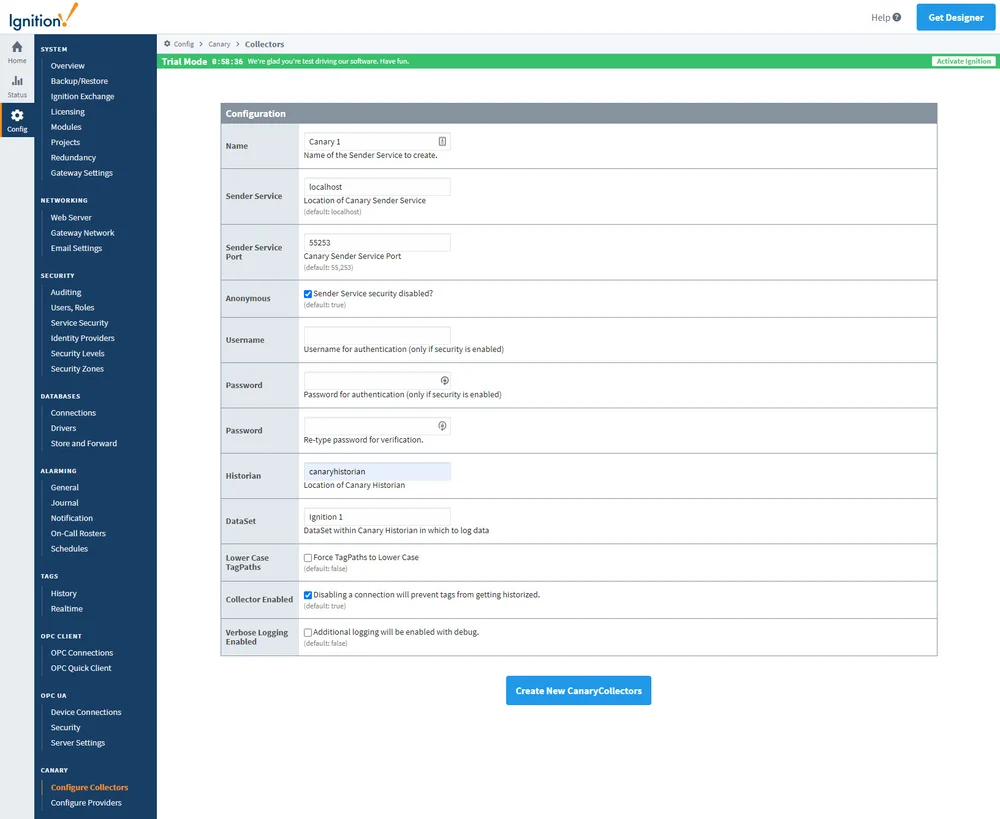Open Configure Collectors under Canary
The height and width of the screenshot is (819, 1000).
[89, 787]
